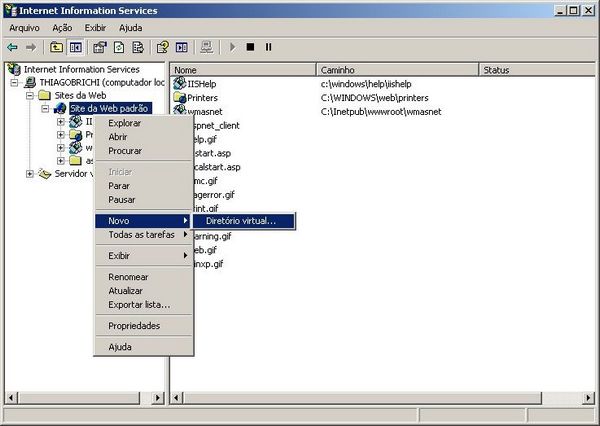Choose Exportar lista... from context menu
The image size is (600, 426).
tap(143, 305)
